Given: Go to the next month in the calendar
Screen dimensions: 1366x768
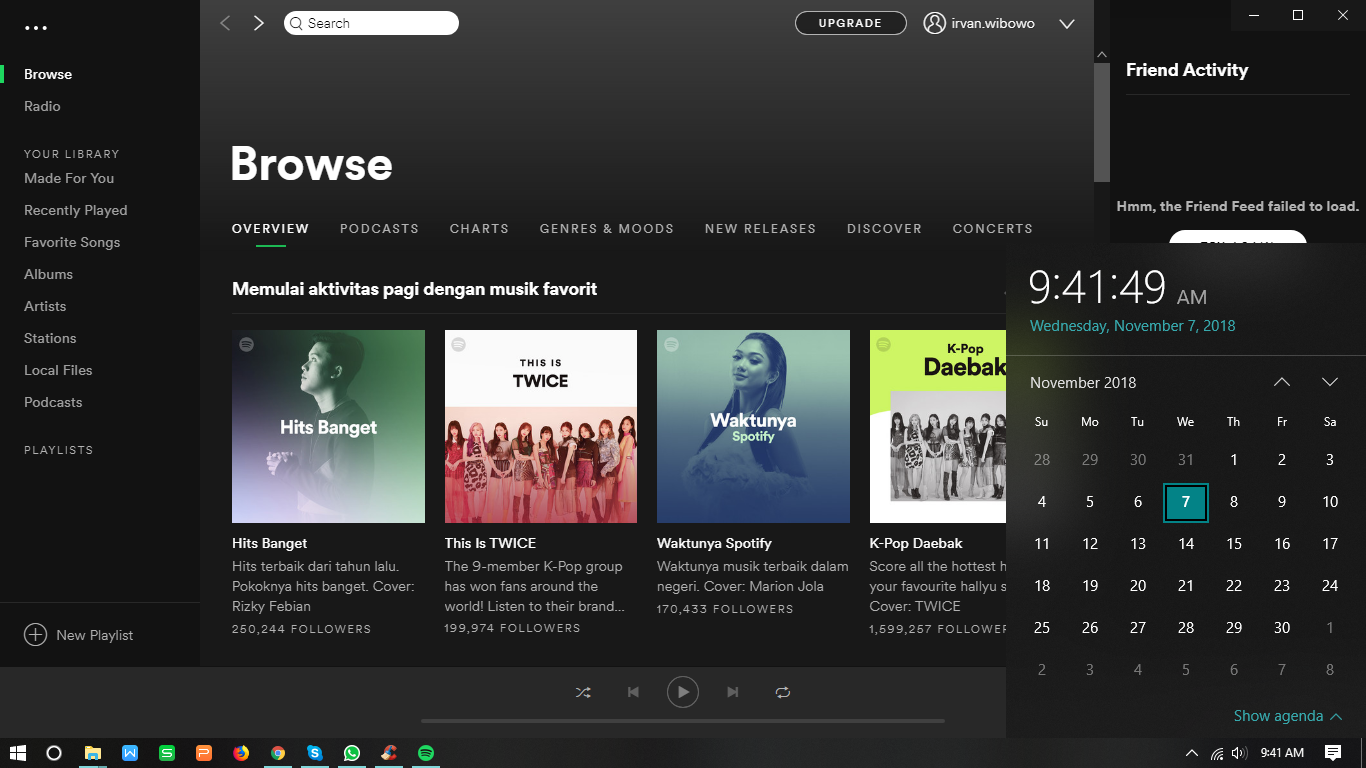Looking at the screenshot, I should click(1329, 382).
